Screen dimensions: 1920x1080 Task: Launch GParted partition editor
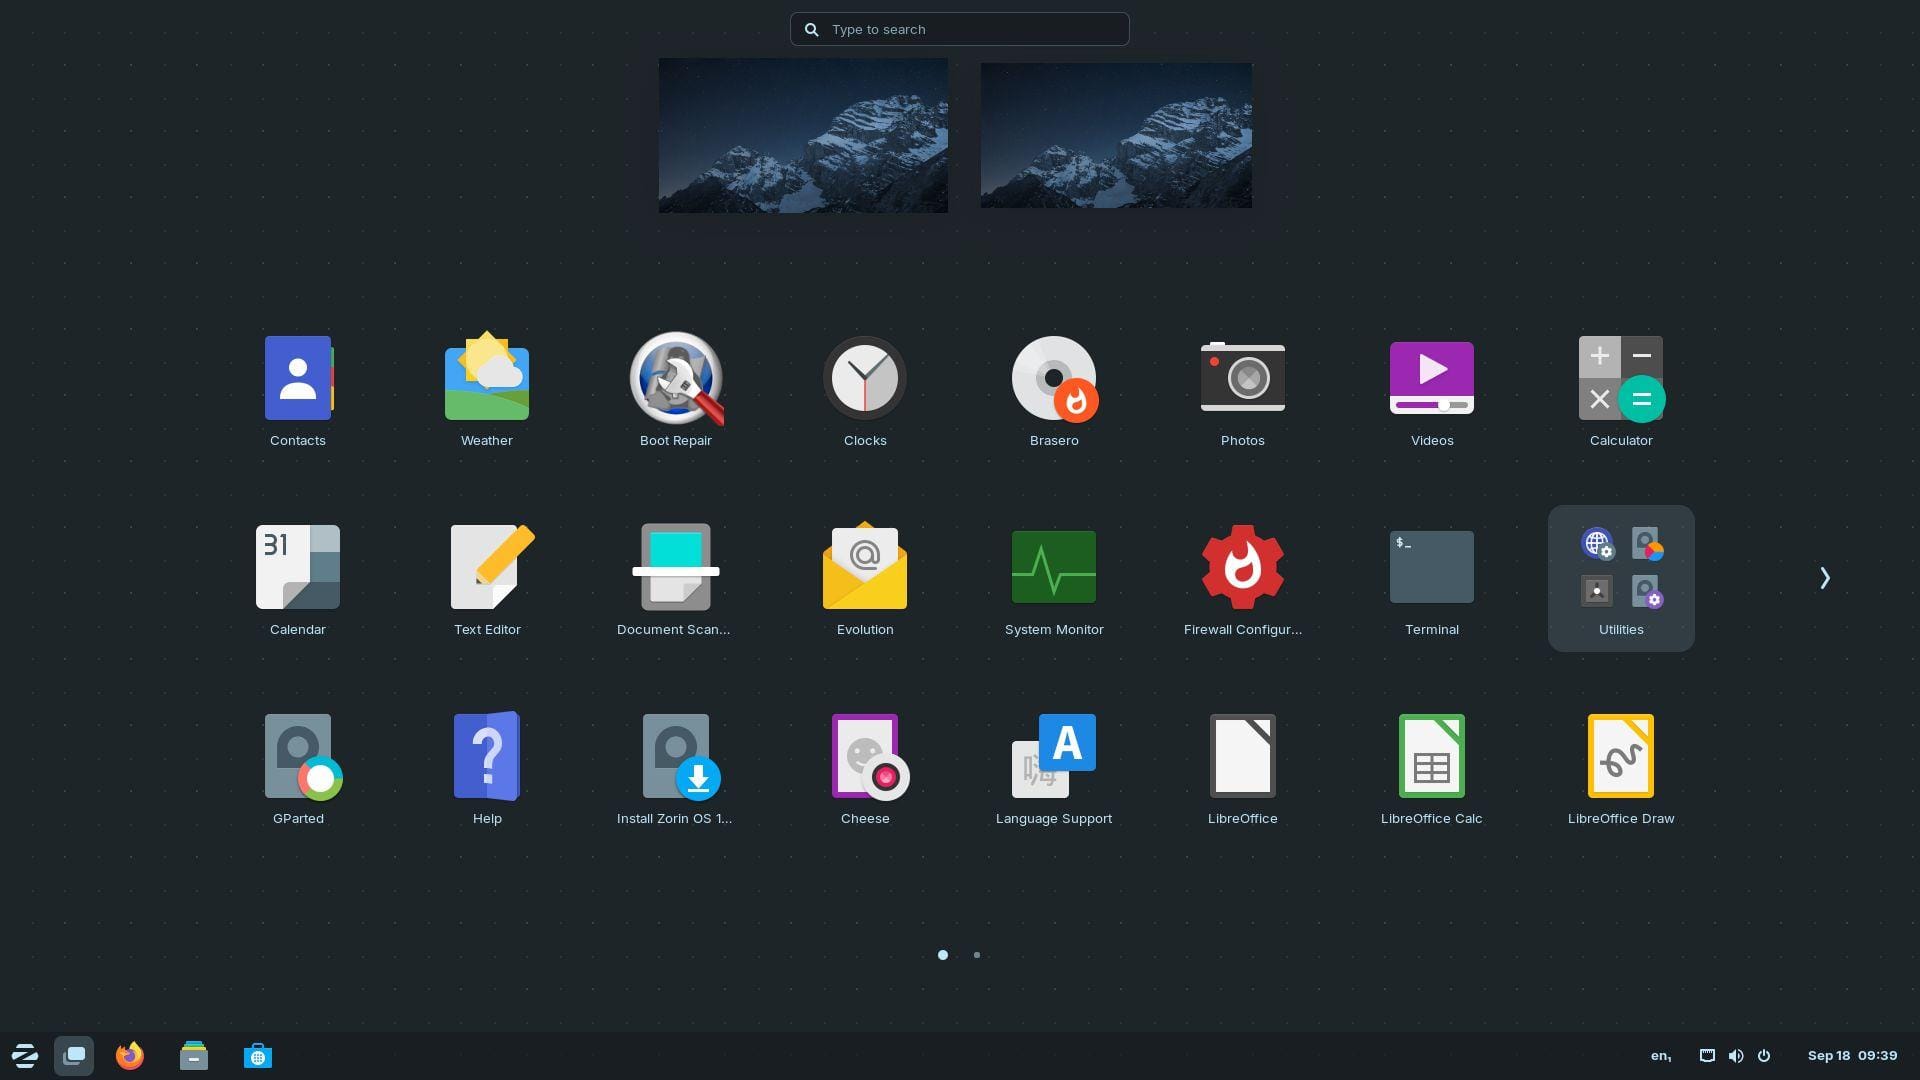click(297, 755)
